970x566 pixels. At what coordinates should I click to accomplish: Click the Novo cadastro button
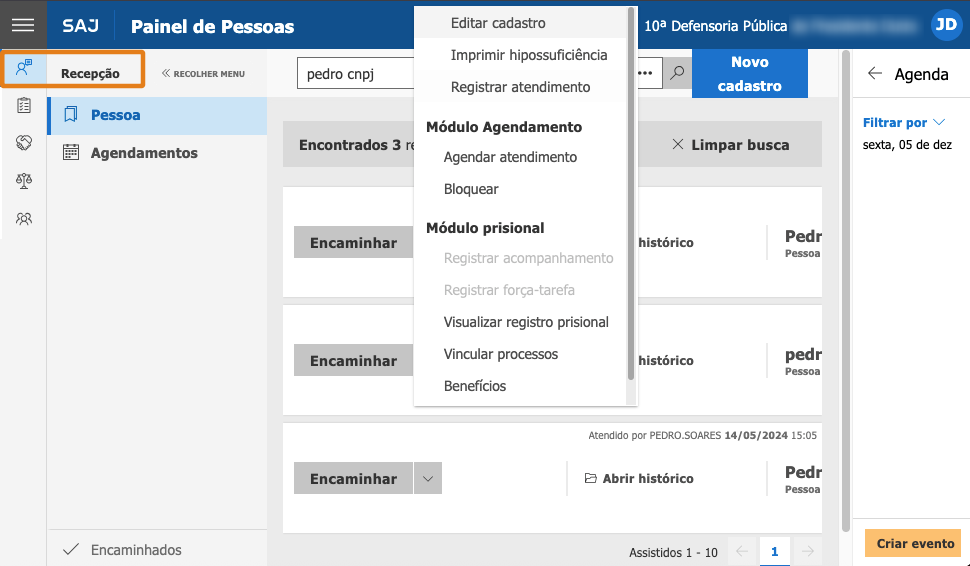(x=749, y=74)
